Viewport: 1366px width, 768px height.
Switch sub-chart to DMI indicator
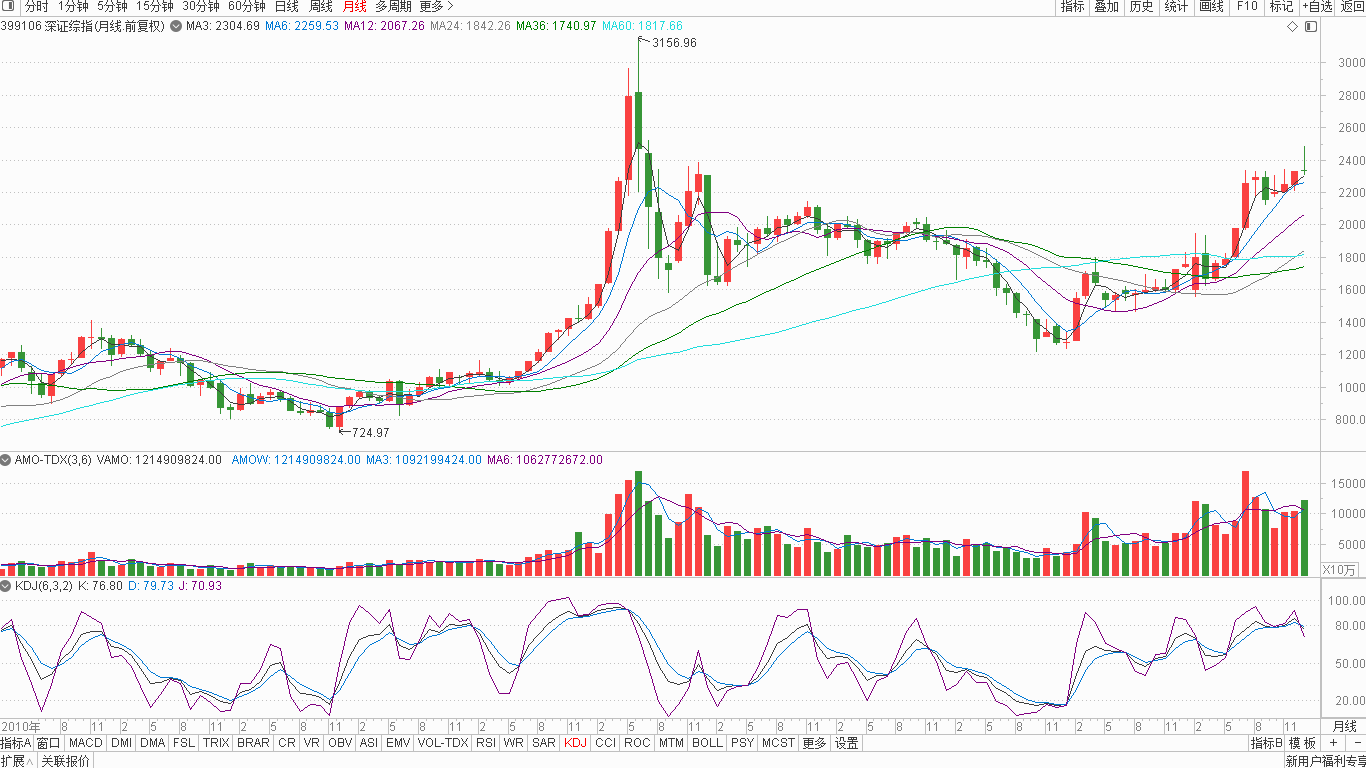tap(121, 743)
